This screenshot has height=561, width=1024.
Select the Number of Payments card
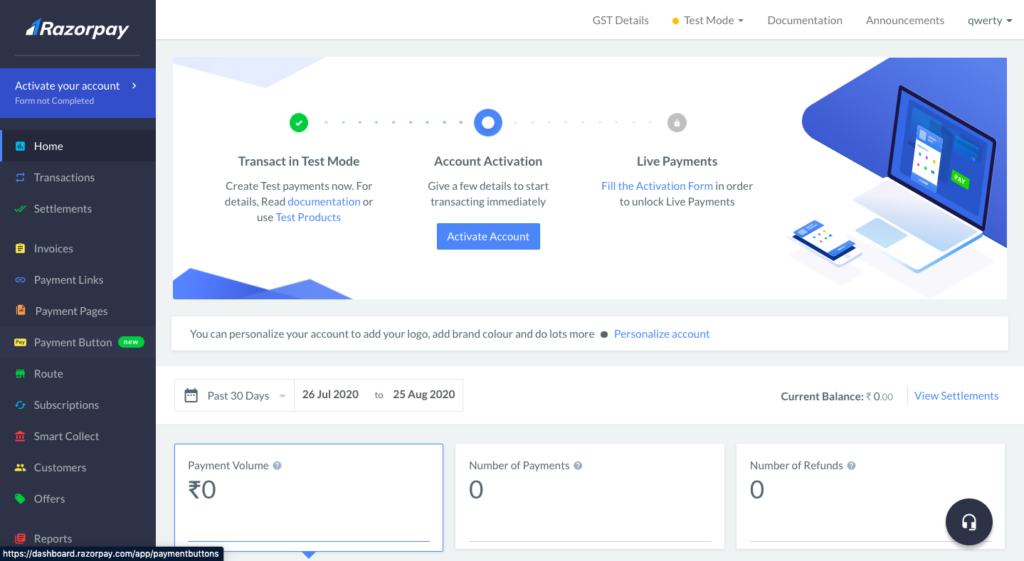coord(590,496)
